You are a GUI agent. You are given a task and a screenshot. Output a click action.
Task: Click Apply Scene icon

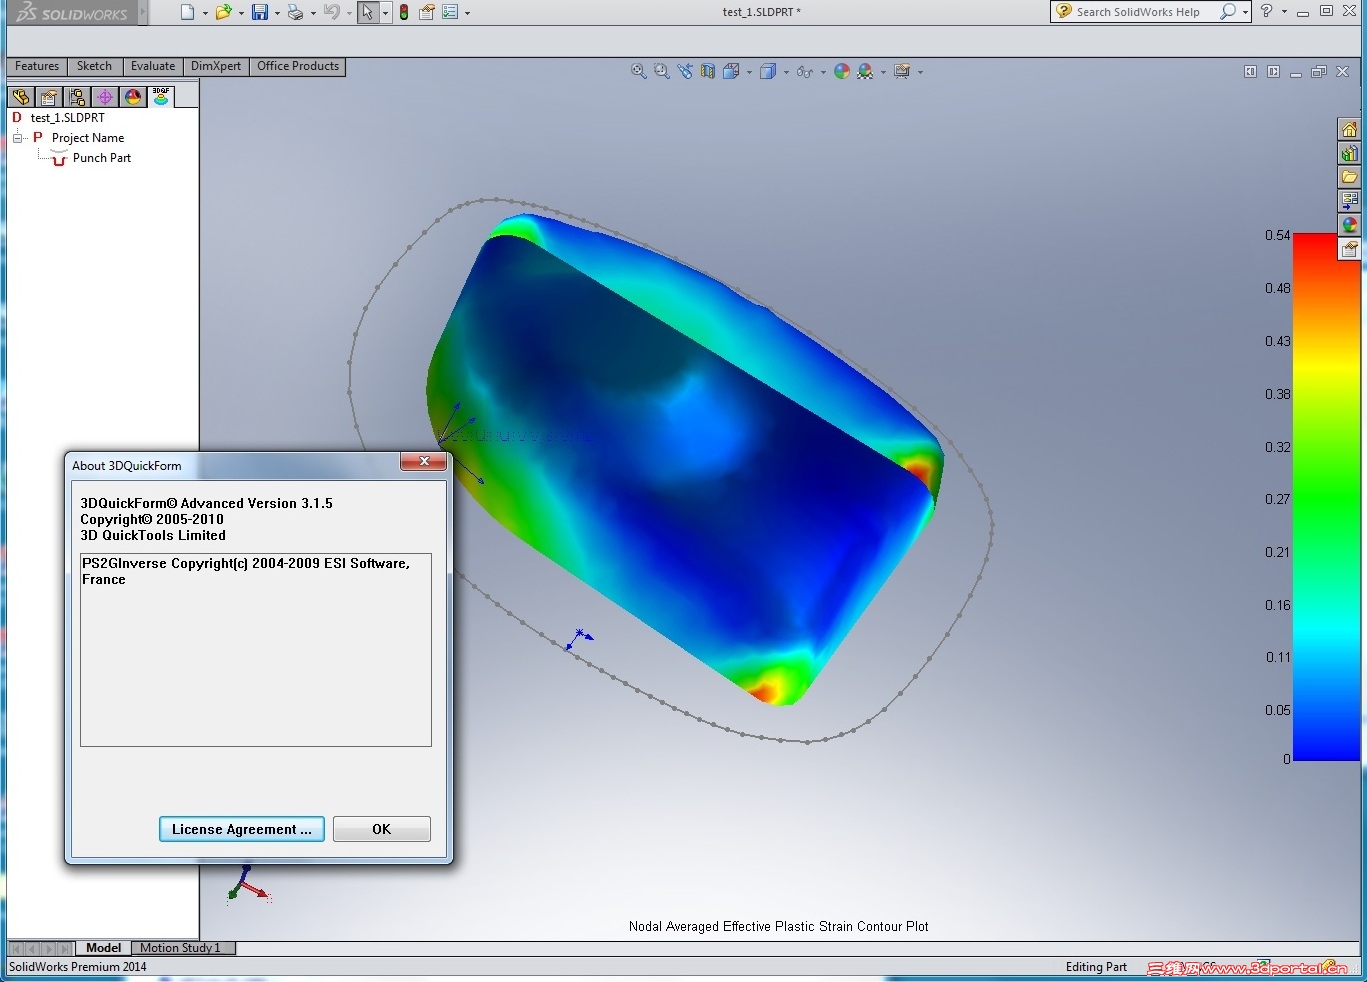(866, 71)
